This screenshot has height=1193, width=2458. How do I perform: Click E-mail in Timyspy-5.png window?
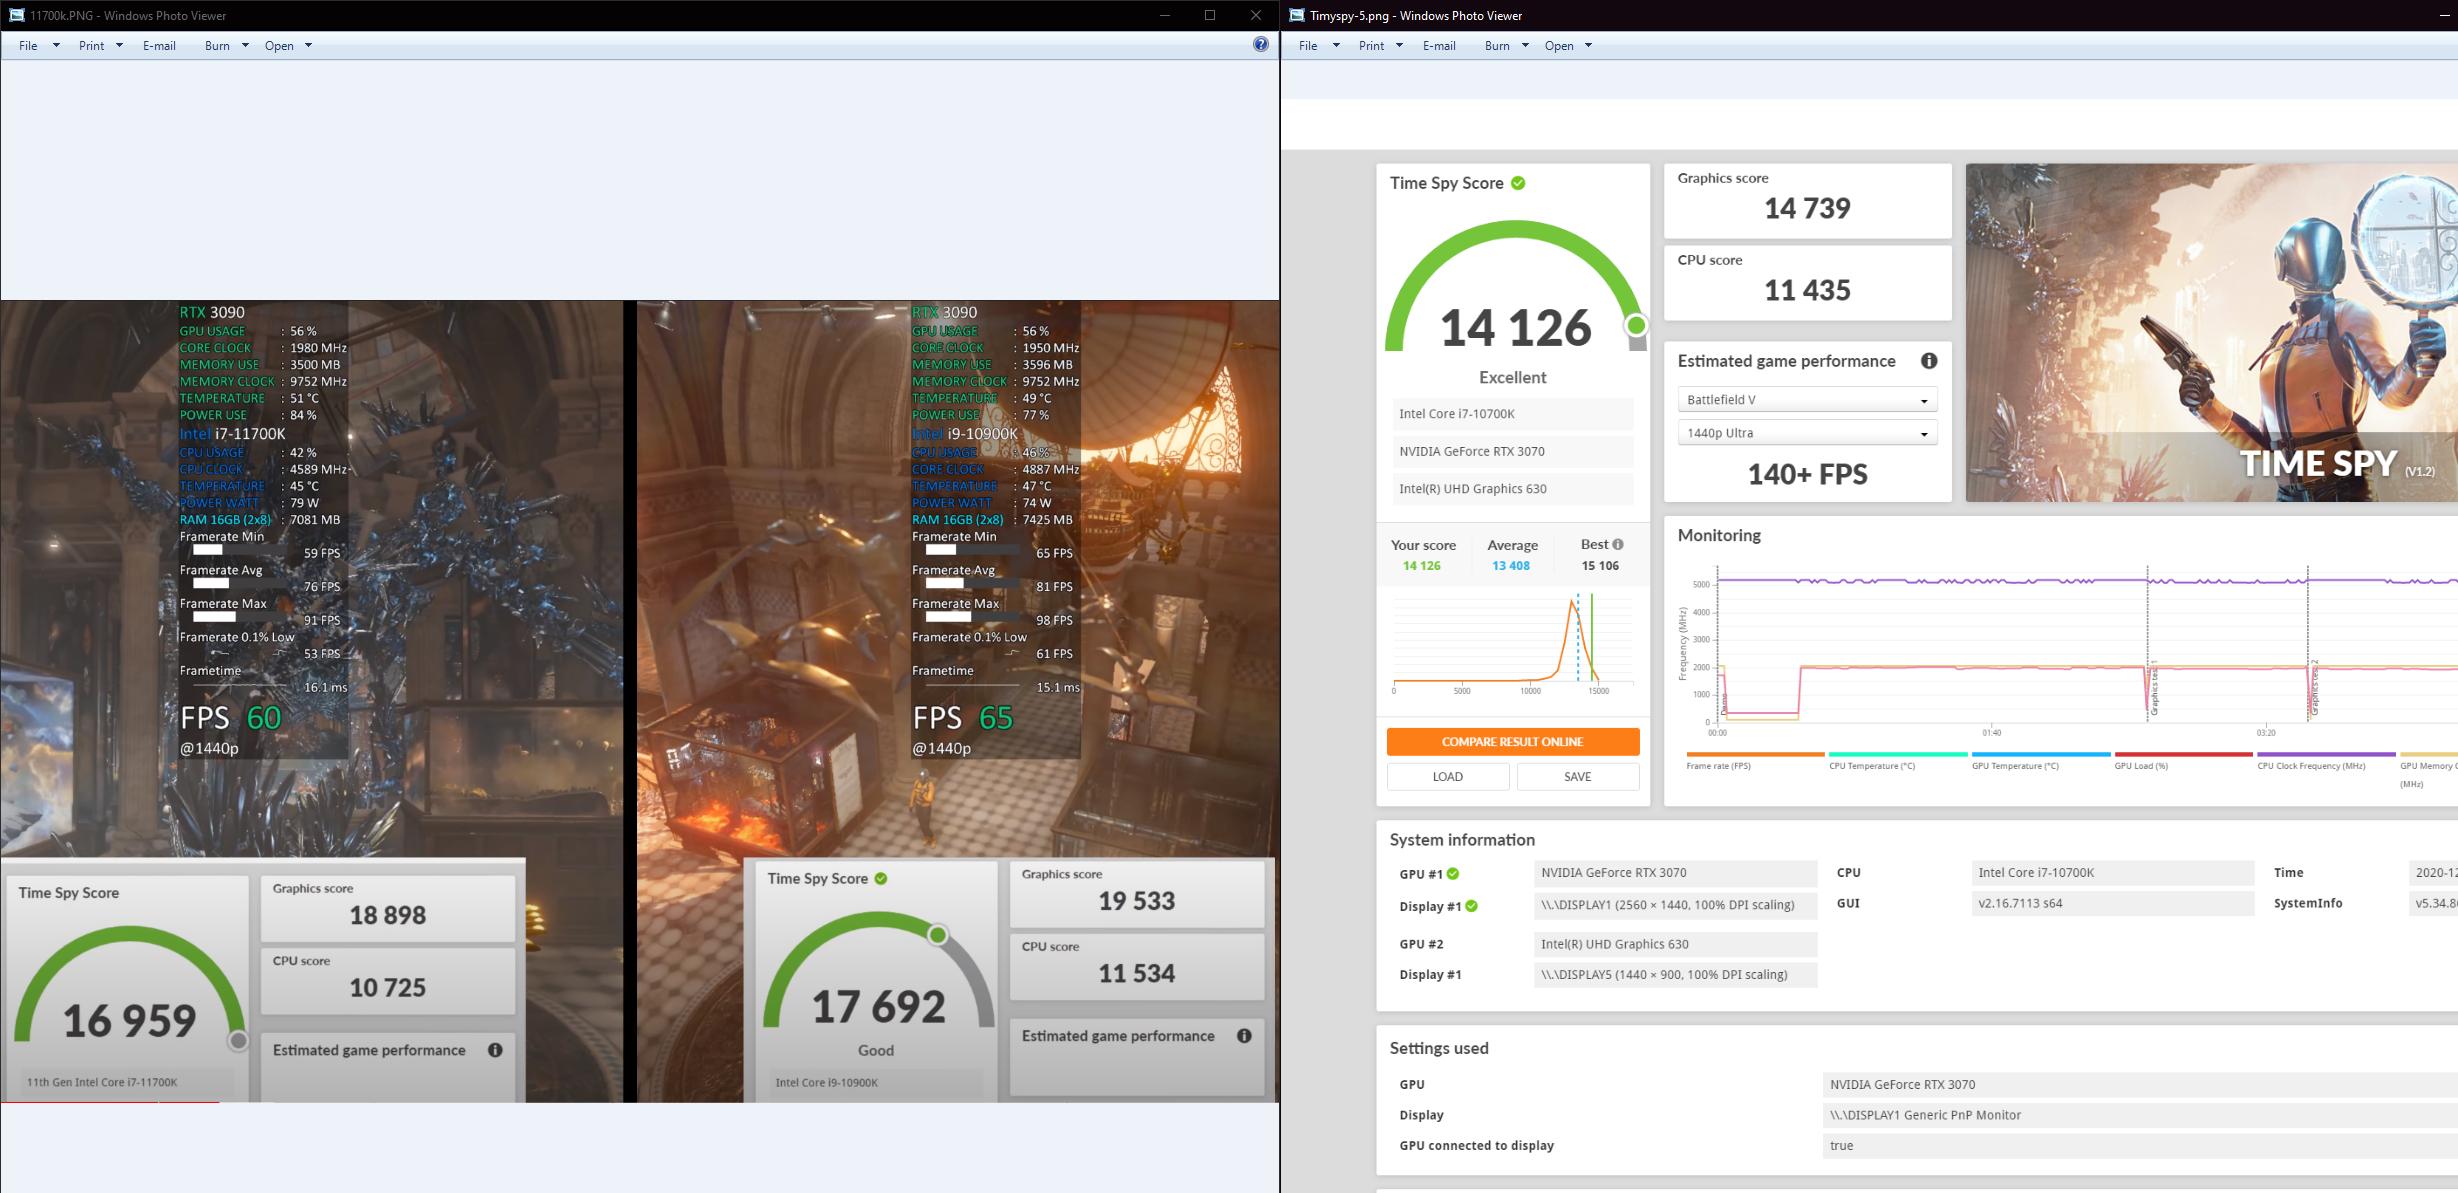point(1439,45)
